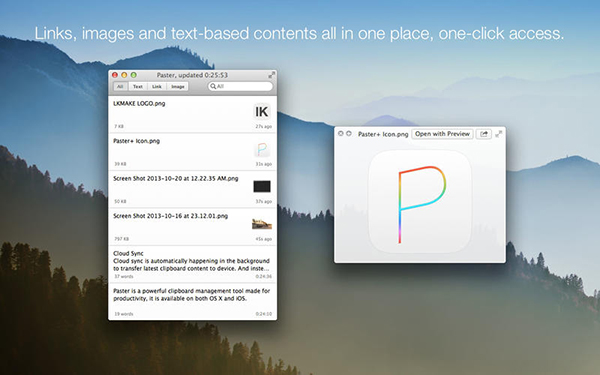Image resolution: width=600 pixels, height=375 pixels.
Task: Select the 'Paster is a powerful' clipping
Action: tap(192, 302)
